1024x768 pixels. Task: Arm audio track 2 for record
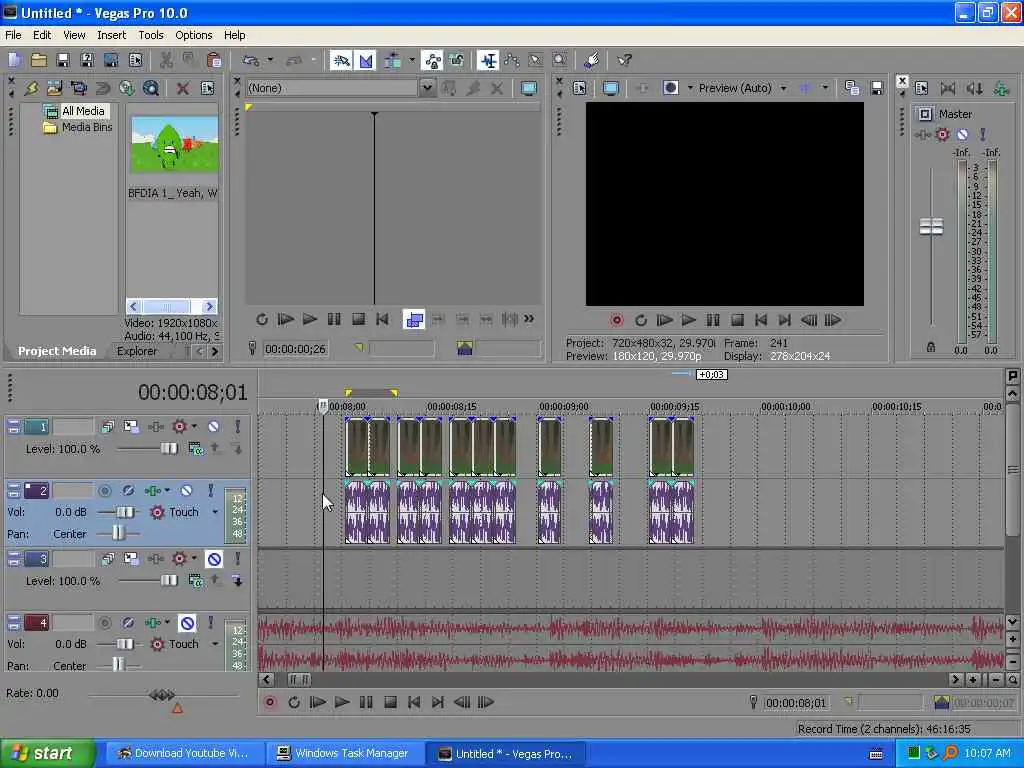point(104,490)
